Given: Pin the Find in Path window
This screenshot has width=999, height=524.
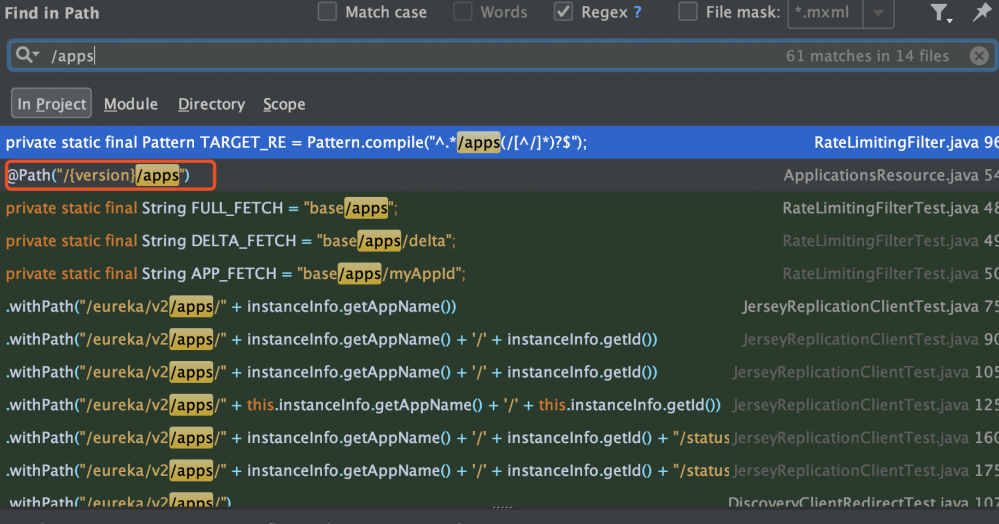Looking at the screenshot, I should click(982, 13).
